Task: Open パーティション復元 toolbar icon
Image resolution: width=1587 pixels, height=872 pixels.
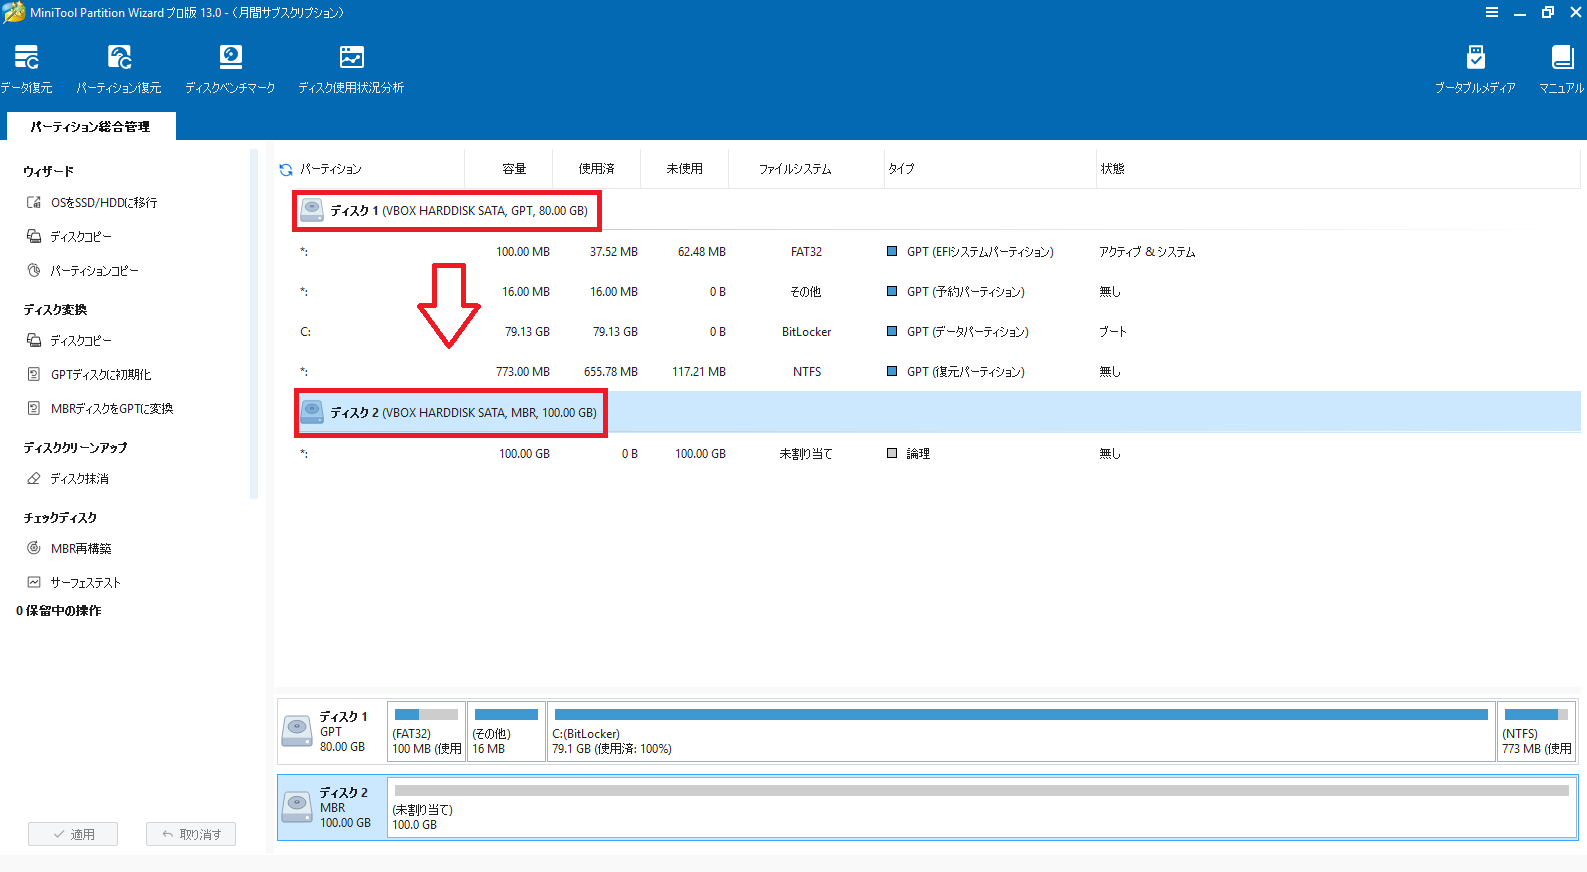Action: [x=119, y=69]
